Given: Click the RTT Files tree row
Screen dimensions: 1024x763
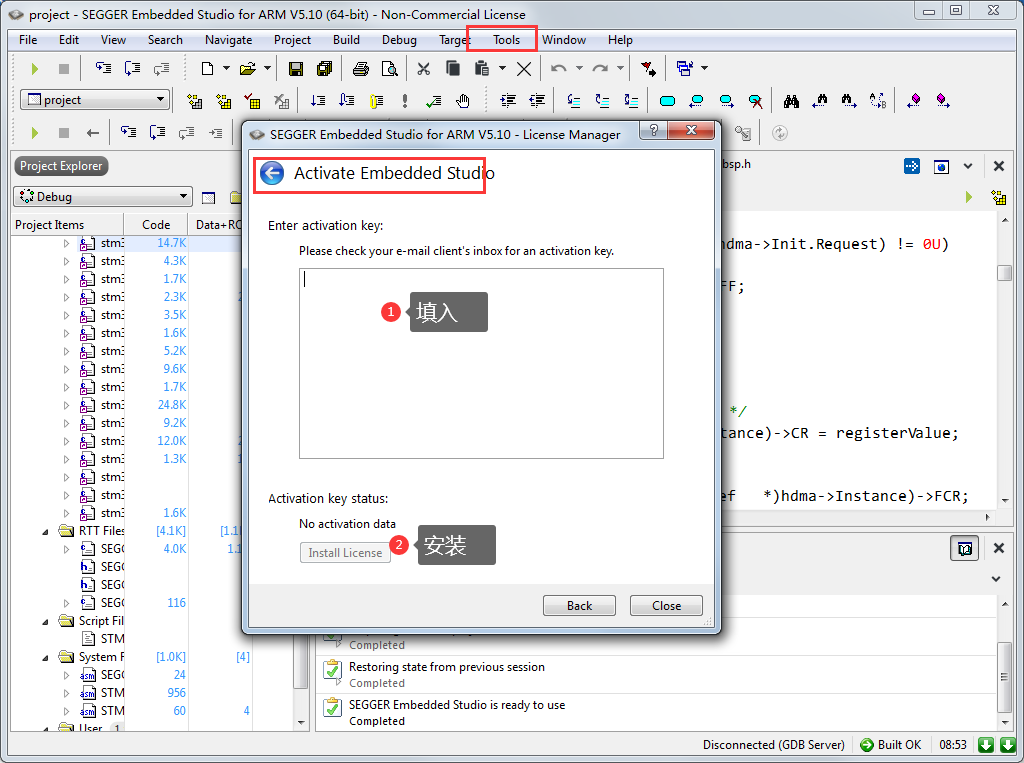Looking at the screenshot, I should [x=131, y=531].
